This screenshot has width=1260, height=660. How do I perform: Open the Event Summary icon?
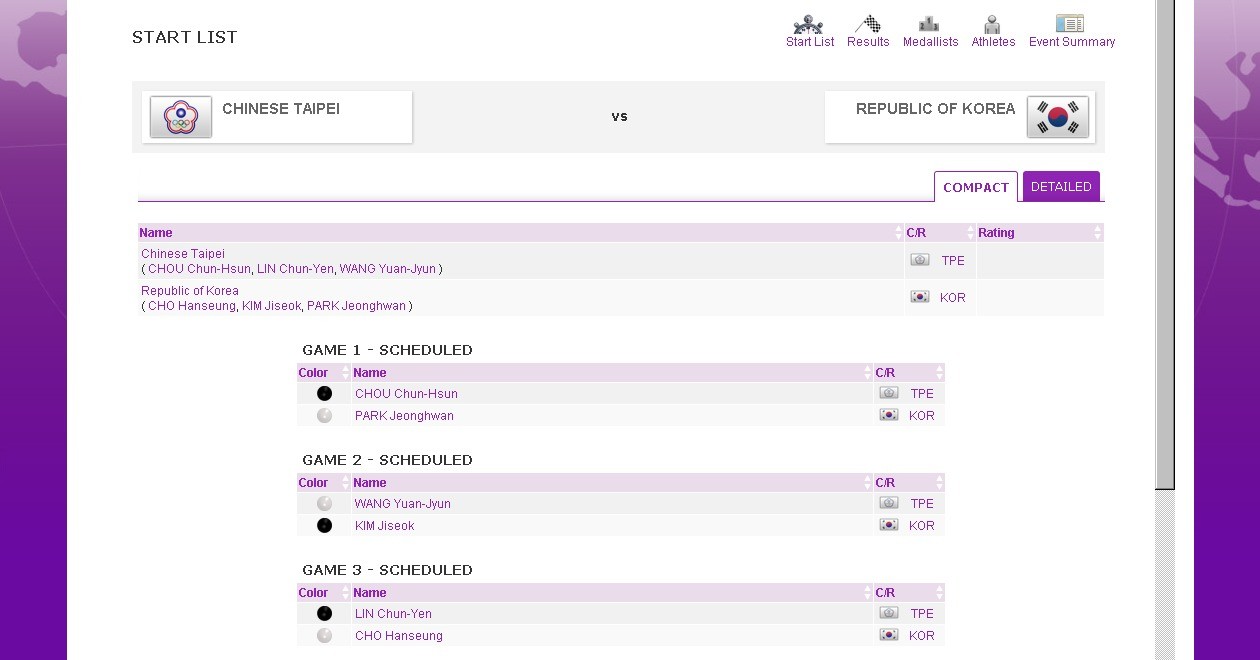click(1070, 24)
